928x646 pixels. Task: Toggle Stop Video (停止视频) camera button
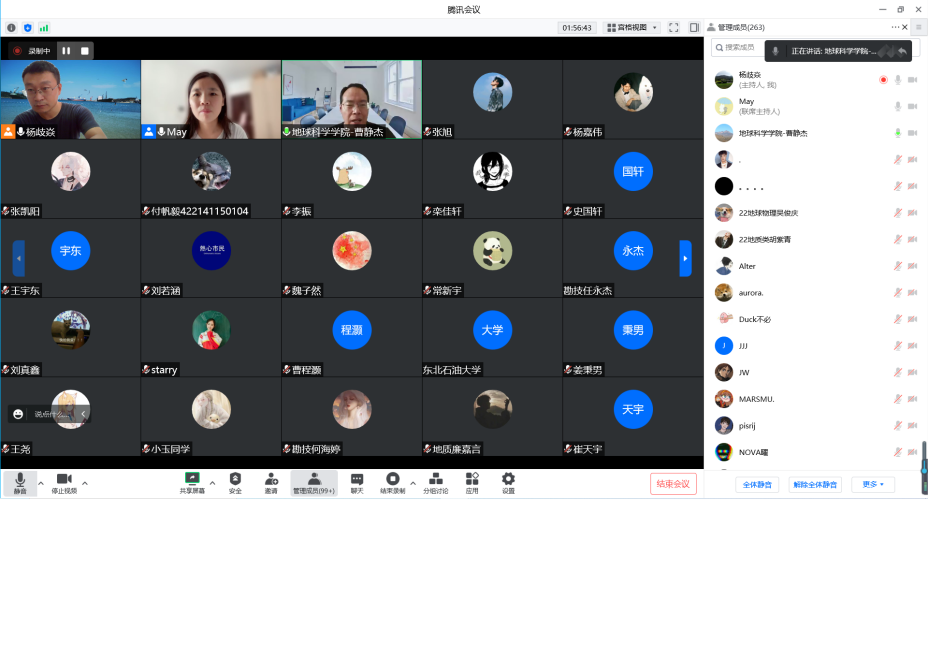(64, 480)
